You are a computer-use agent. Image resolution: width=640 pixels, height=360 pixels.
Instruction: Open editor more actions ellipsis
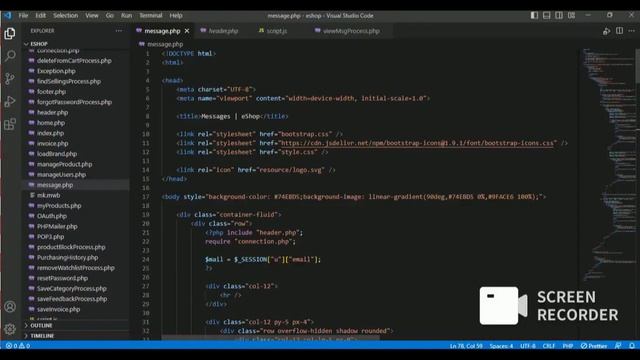point(631,31)
